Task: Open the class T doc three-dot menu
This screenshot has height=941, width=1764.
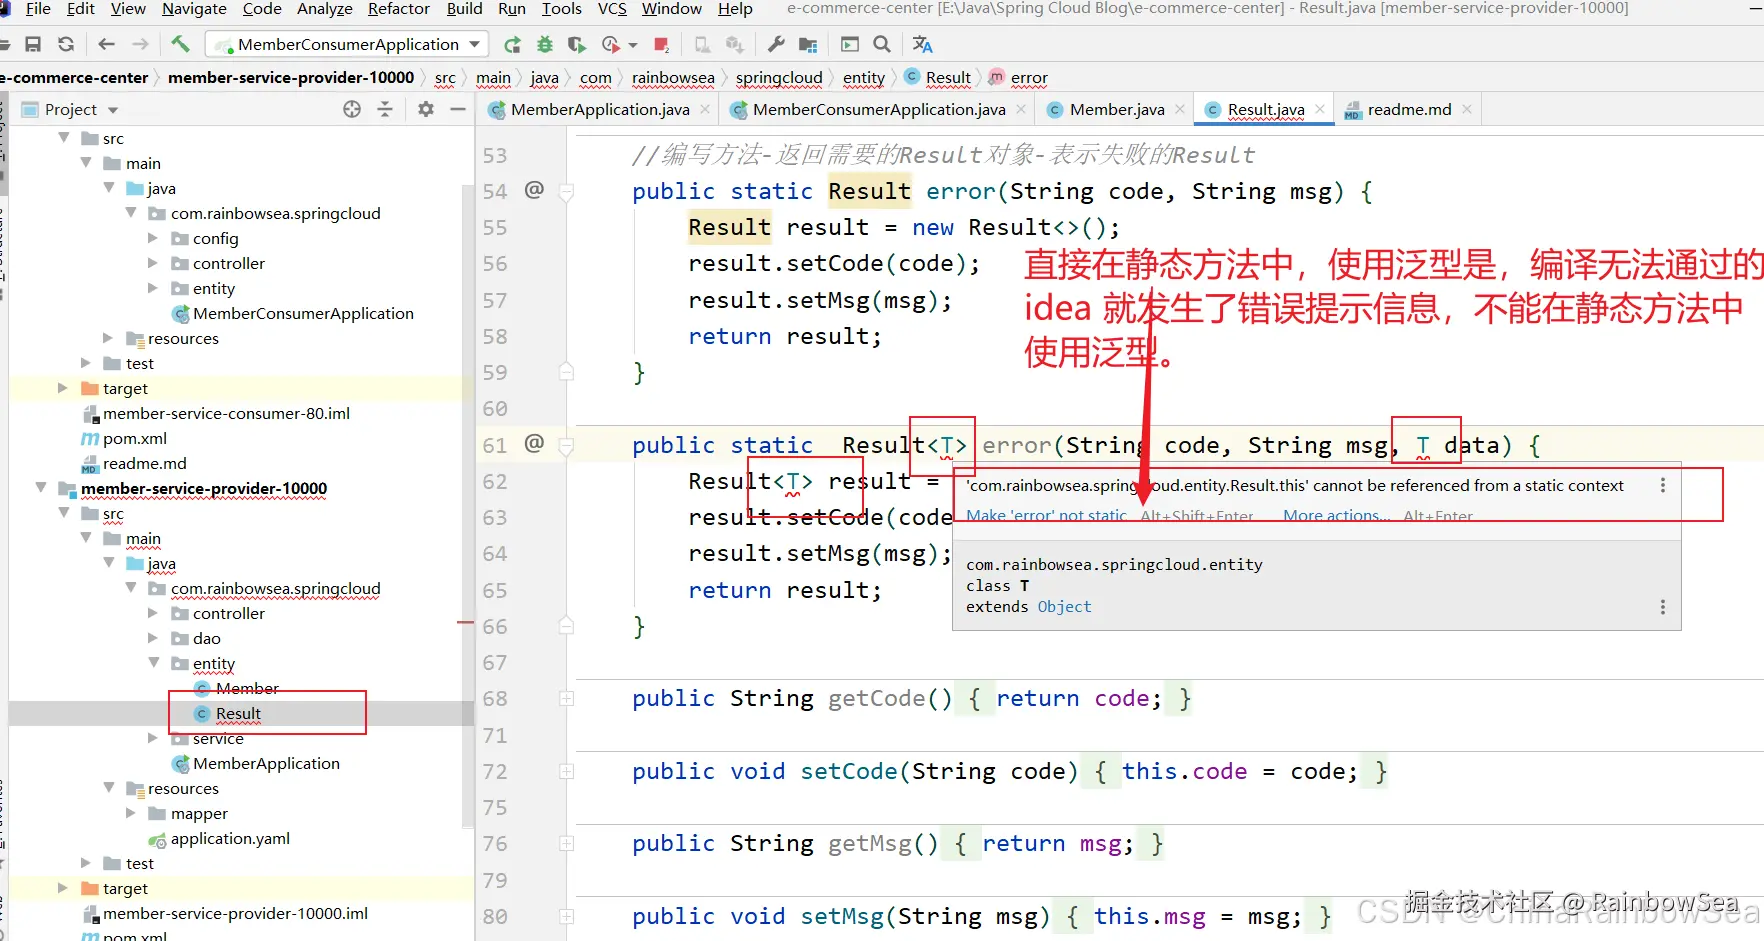Action: [1663, 607]
